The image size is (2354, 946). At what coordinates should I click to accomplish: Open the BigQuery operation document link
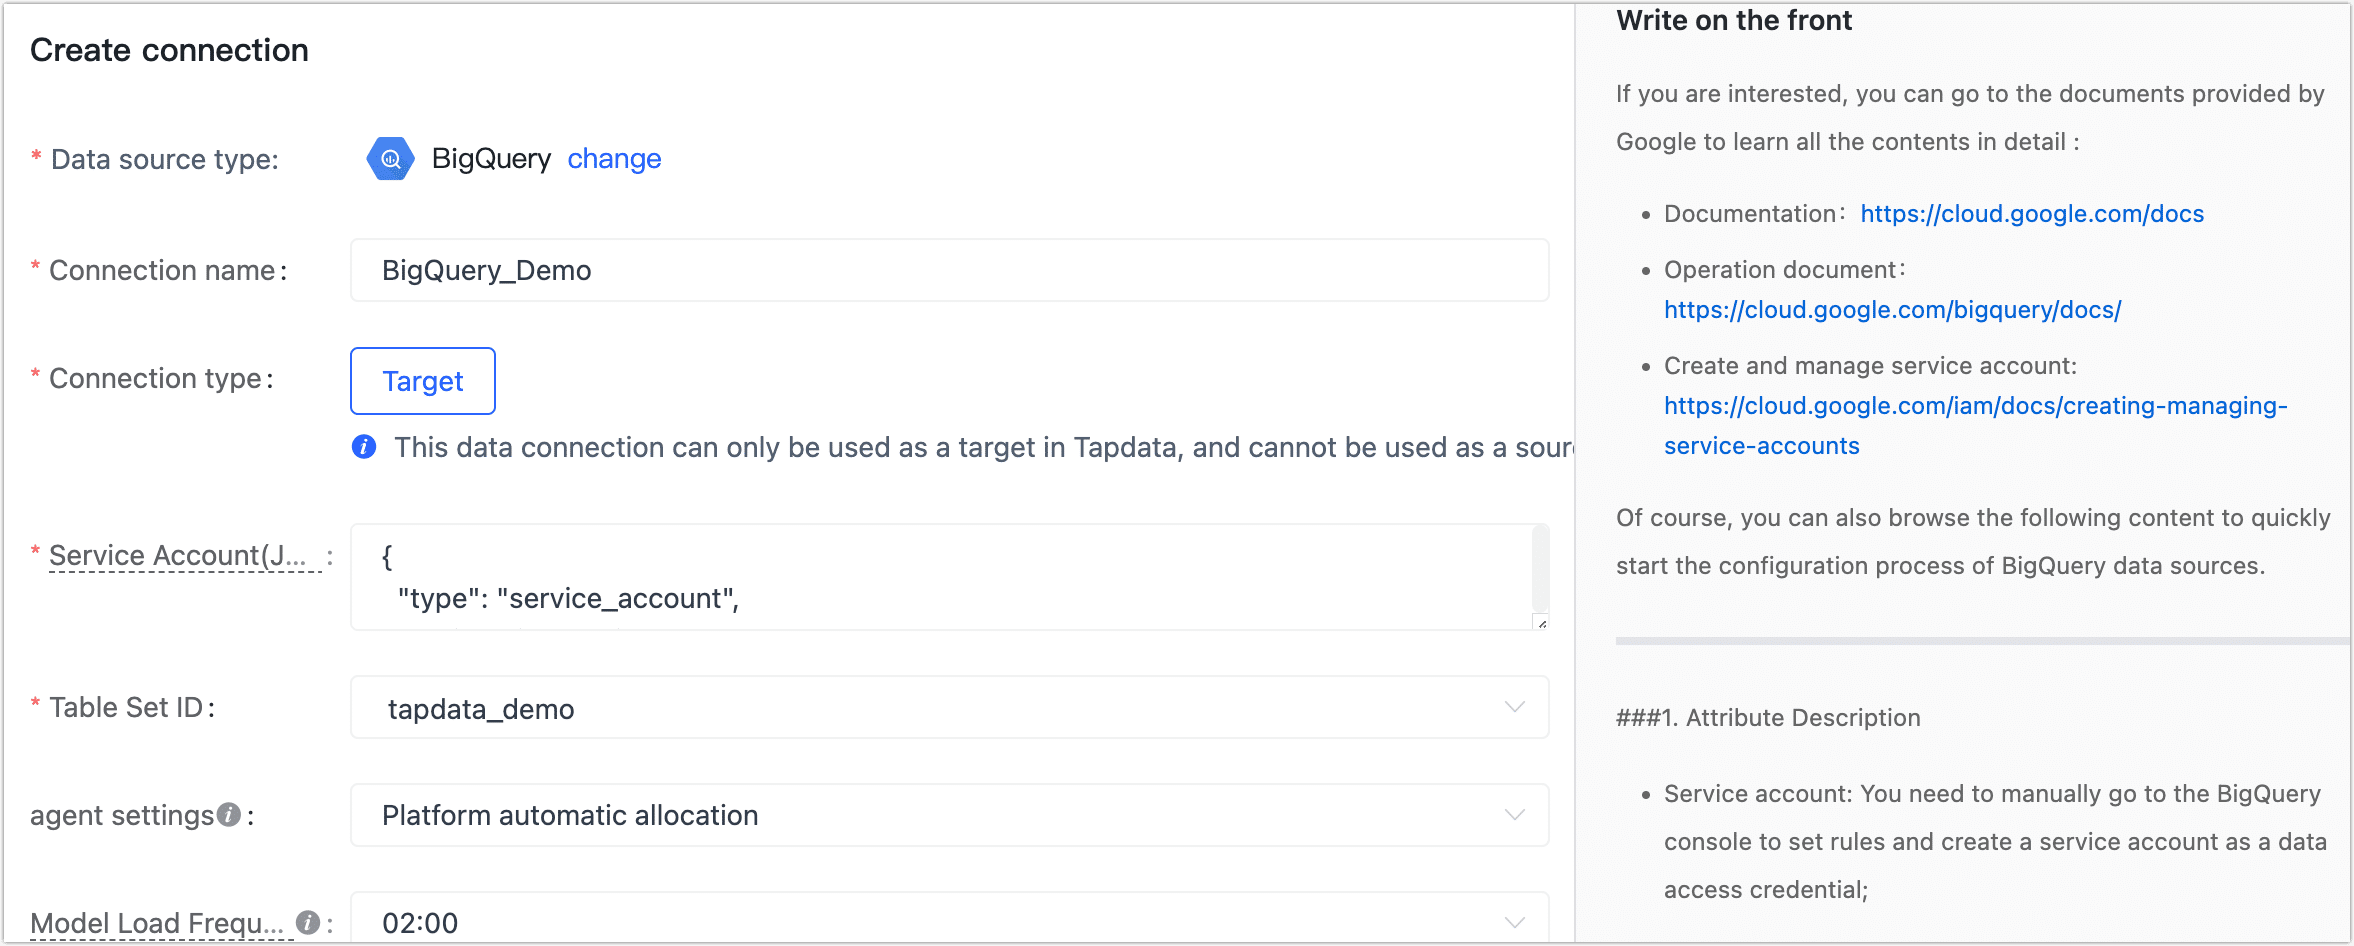click(x=1892, y=310)
